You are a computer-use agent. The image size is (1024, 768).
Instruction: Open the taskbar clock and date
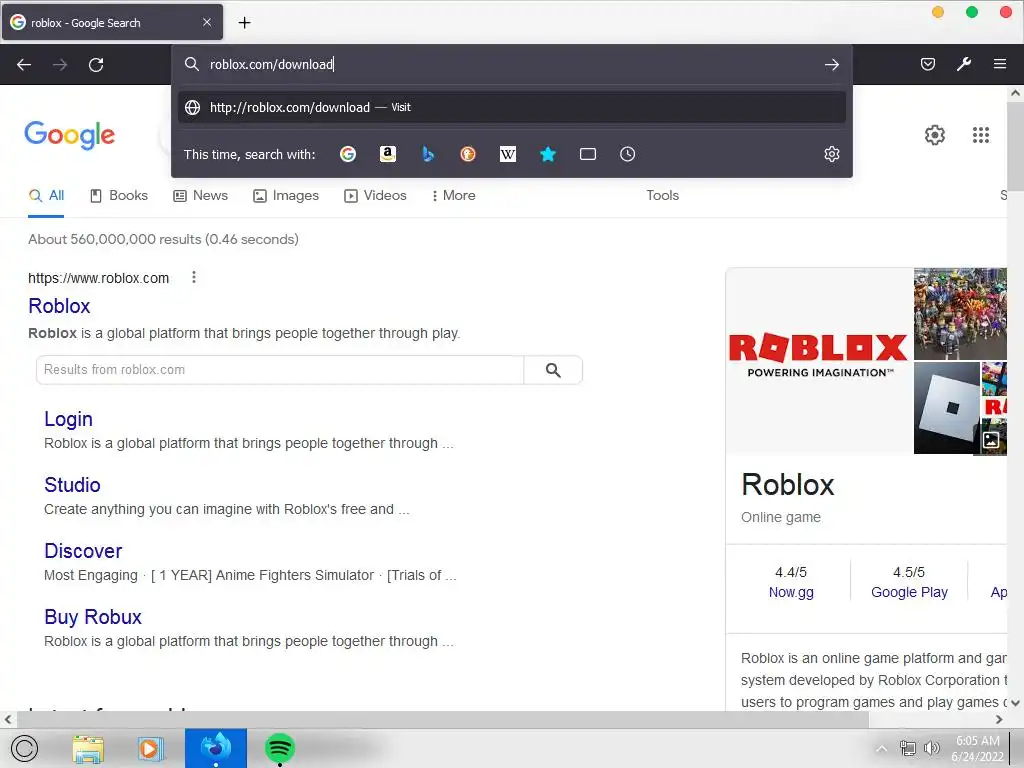[978, 748]
